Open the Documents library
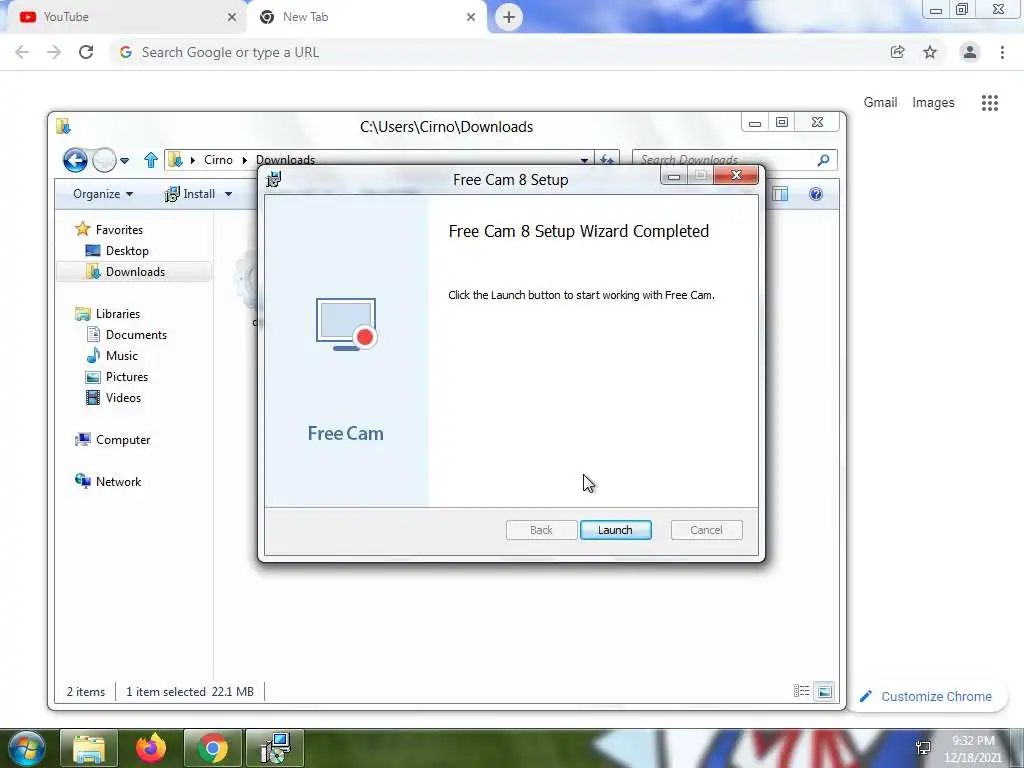This screenshot has width=1024, height=768. [136, 335]
